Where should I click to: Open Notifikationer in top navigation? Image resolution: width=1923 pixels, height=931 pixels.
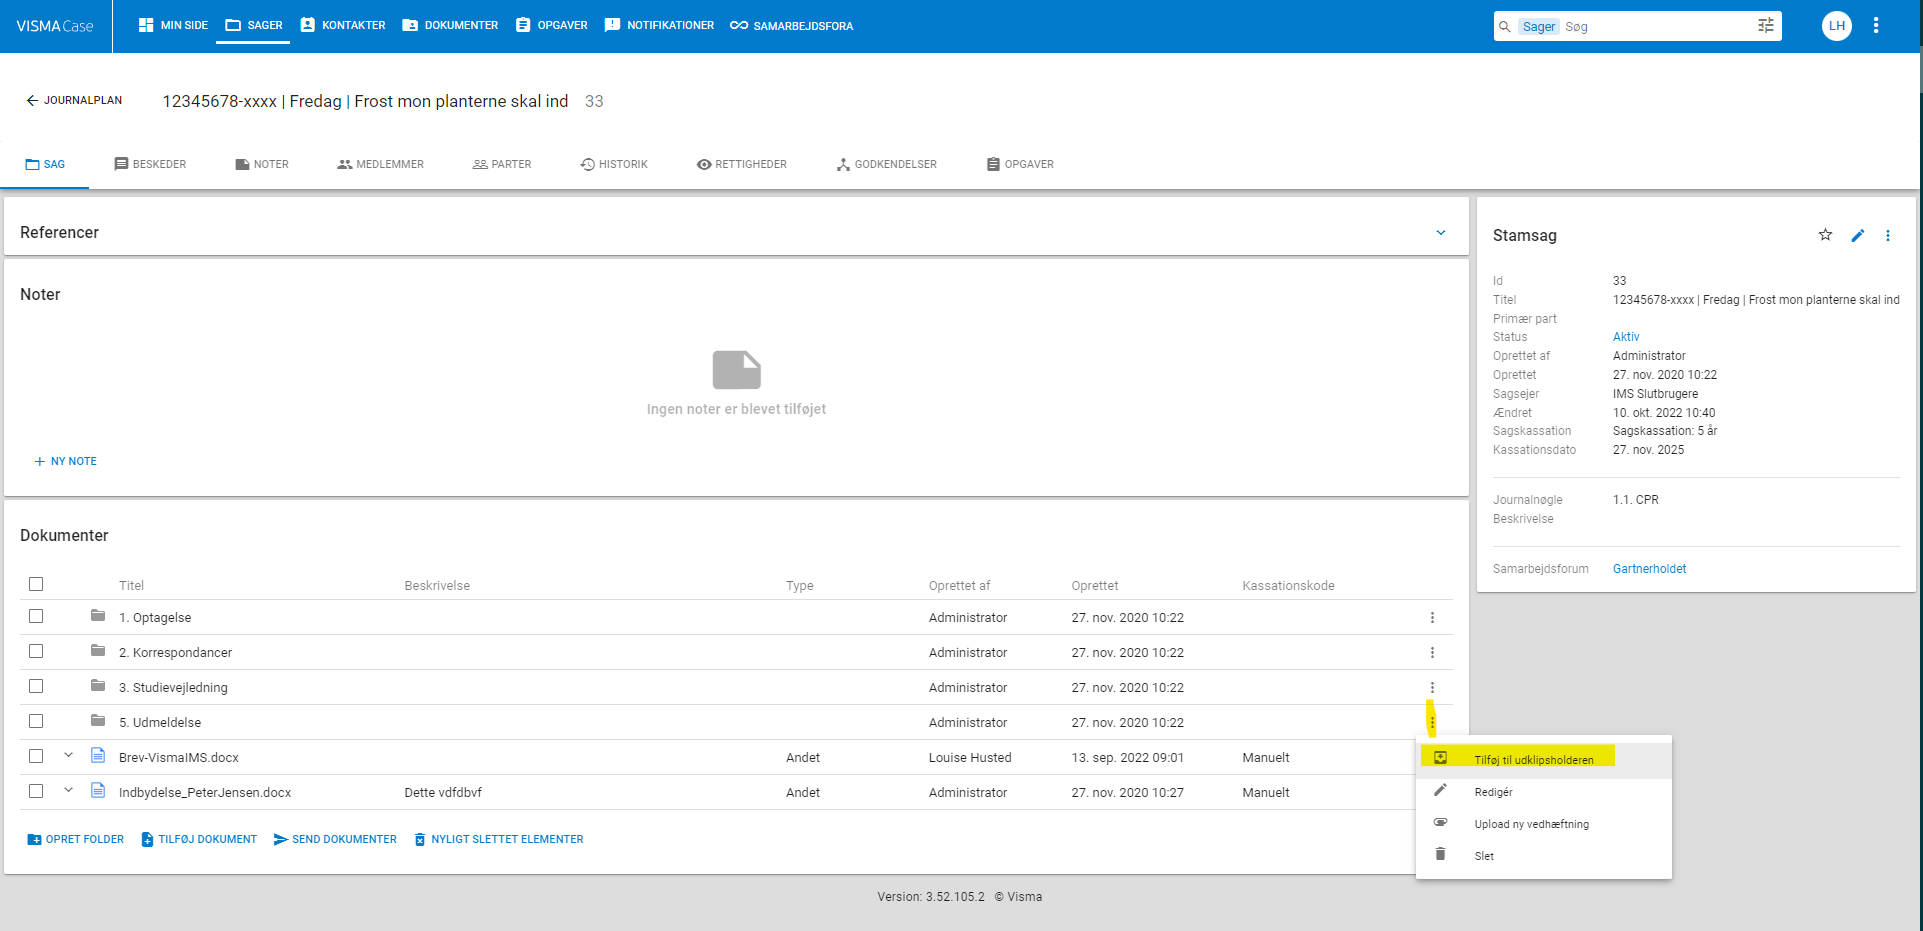[x=660, y=25]
